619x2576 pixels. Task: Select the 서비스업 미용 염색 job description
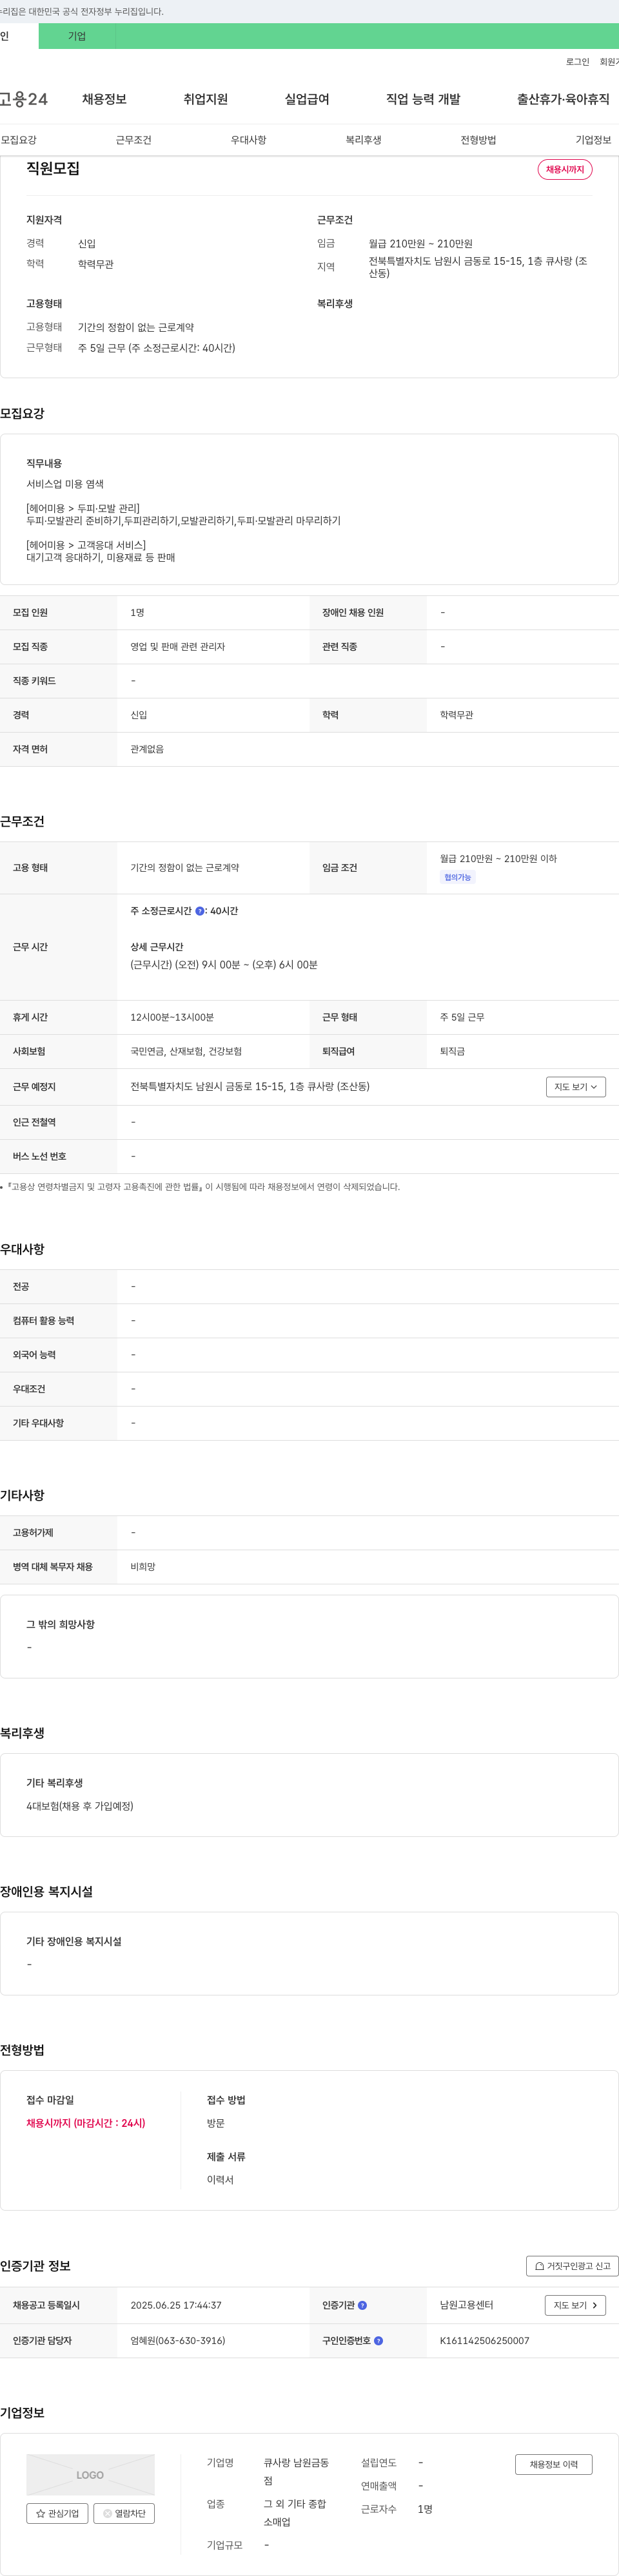pos(65,484)
